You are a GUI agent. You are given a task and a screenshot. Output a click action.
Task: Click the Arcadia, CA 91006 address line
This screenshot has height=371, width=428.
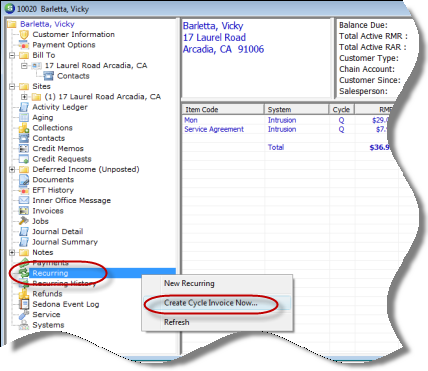pyautogui.click(x=223, y=49)
